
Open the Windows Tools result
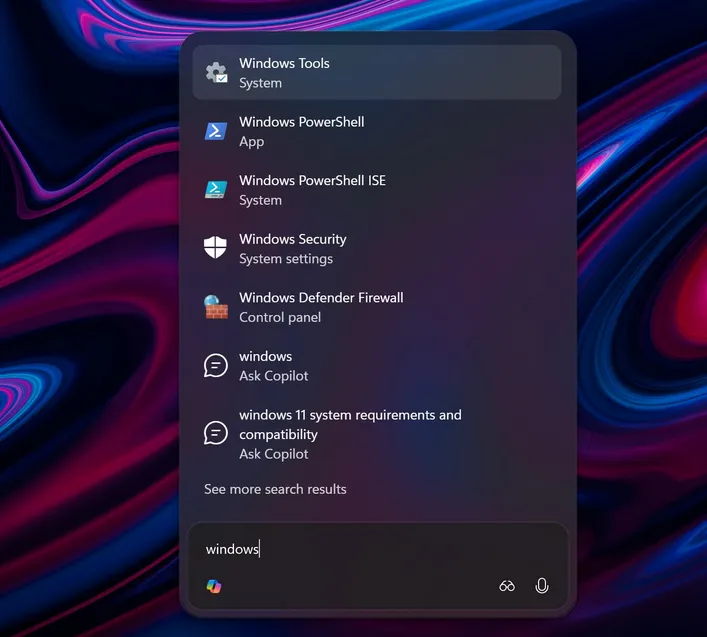pyautogui.click(x=377, y=73)
